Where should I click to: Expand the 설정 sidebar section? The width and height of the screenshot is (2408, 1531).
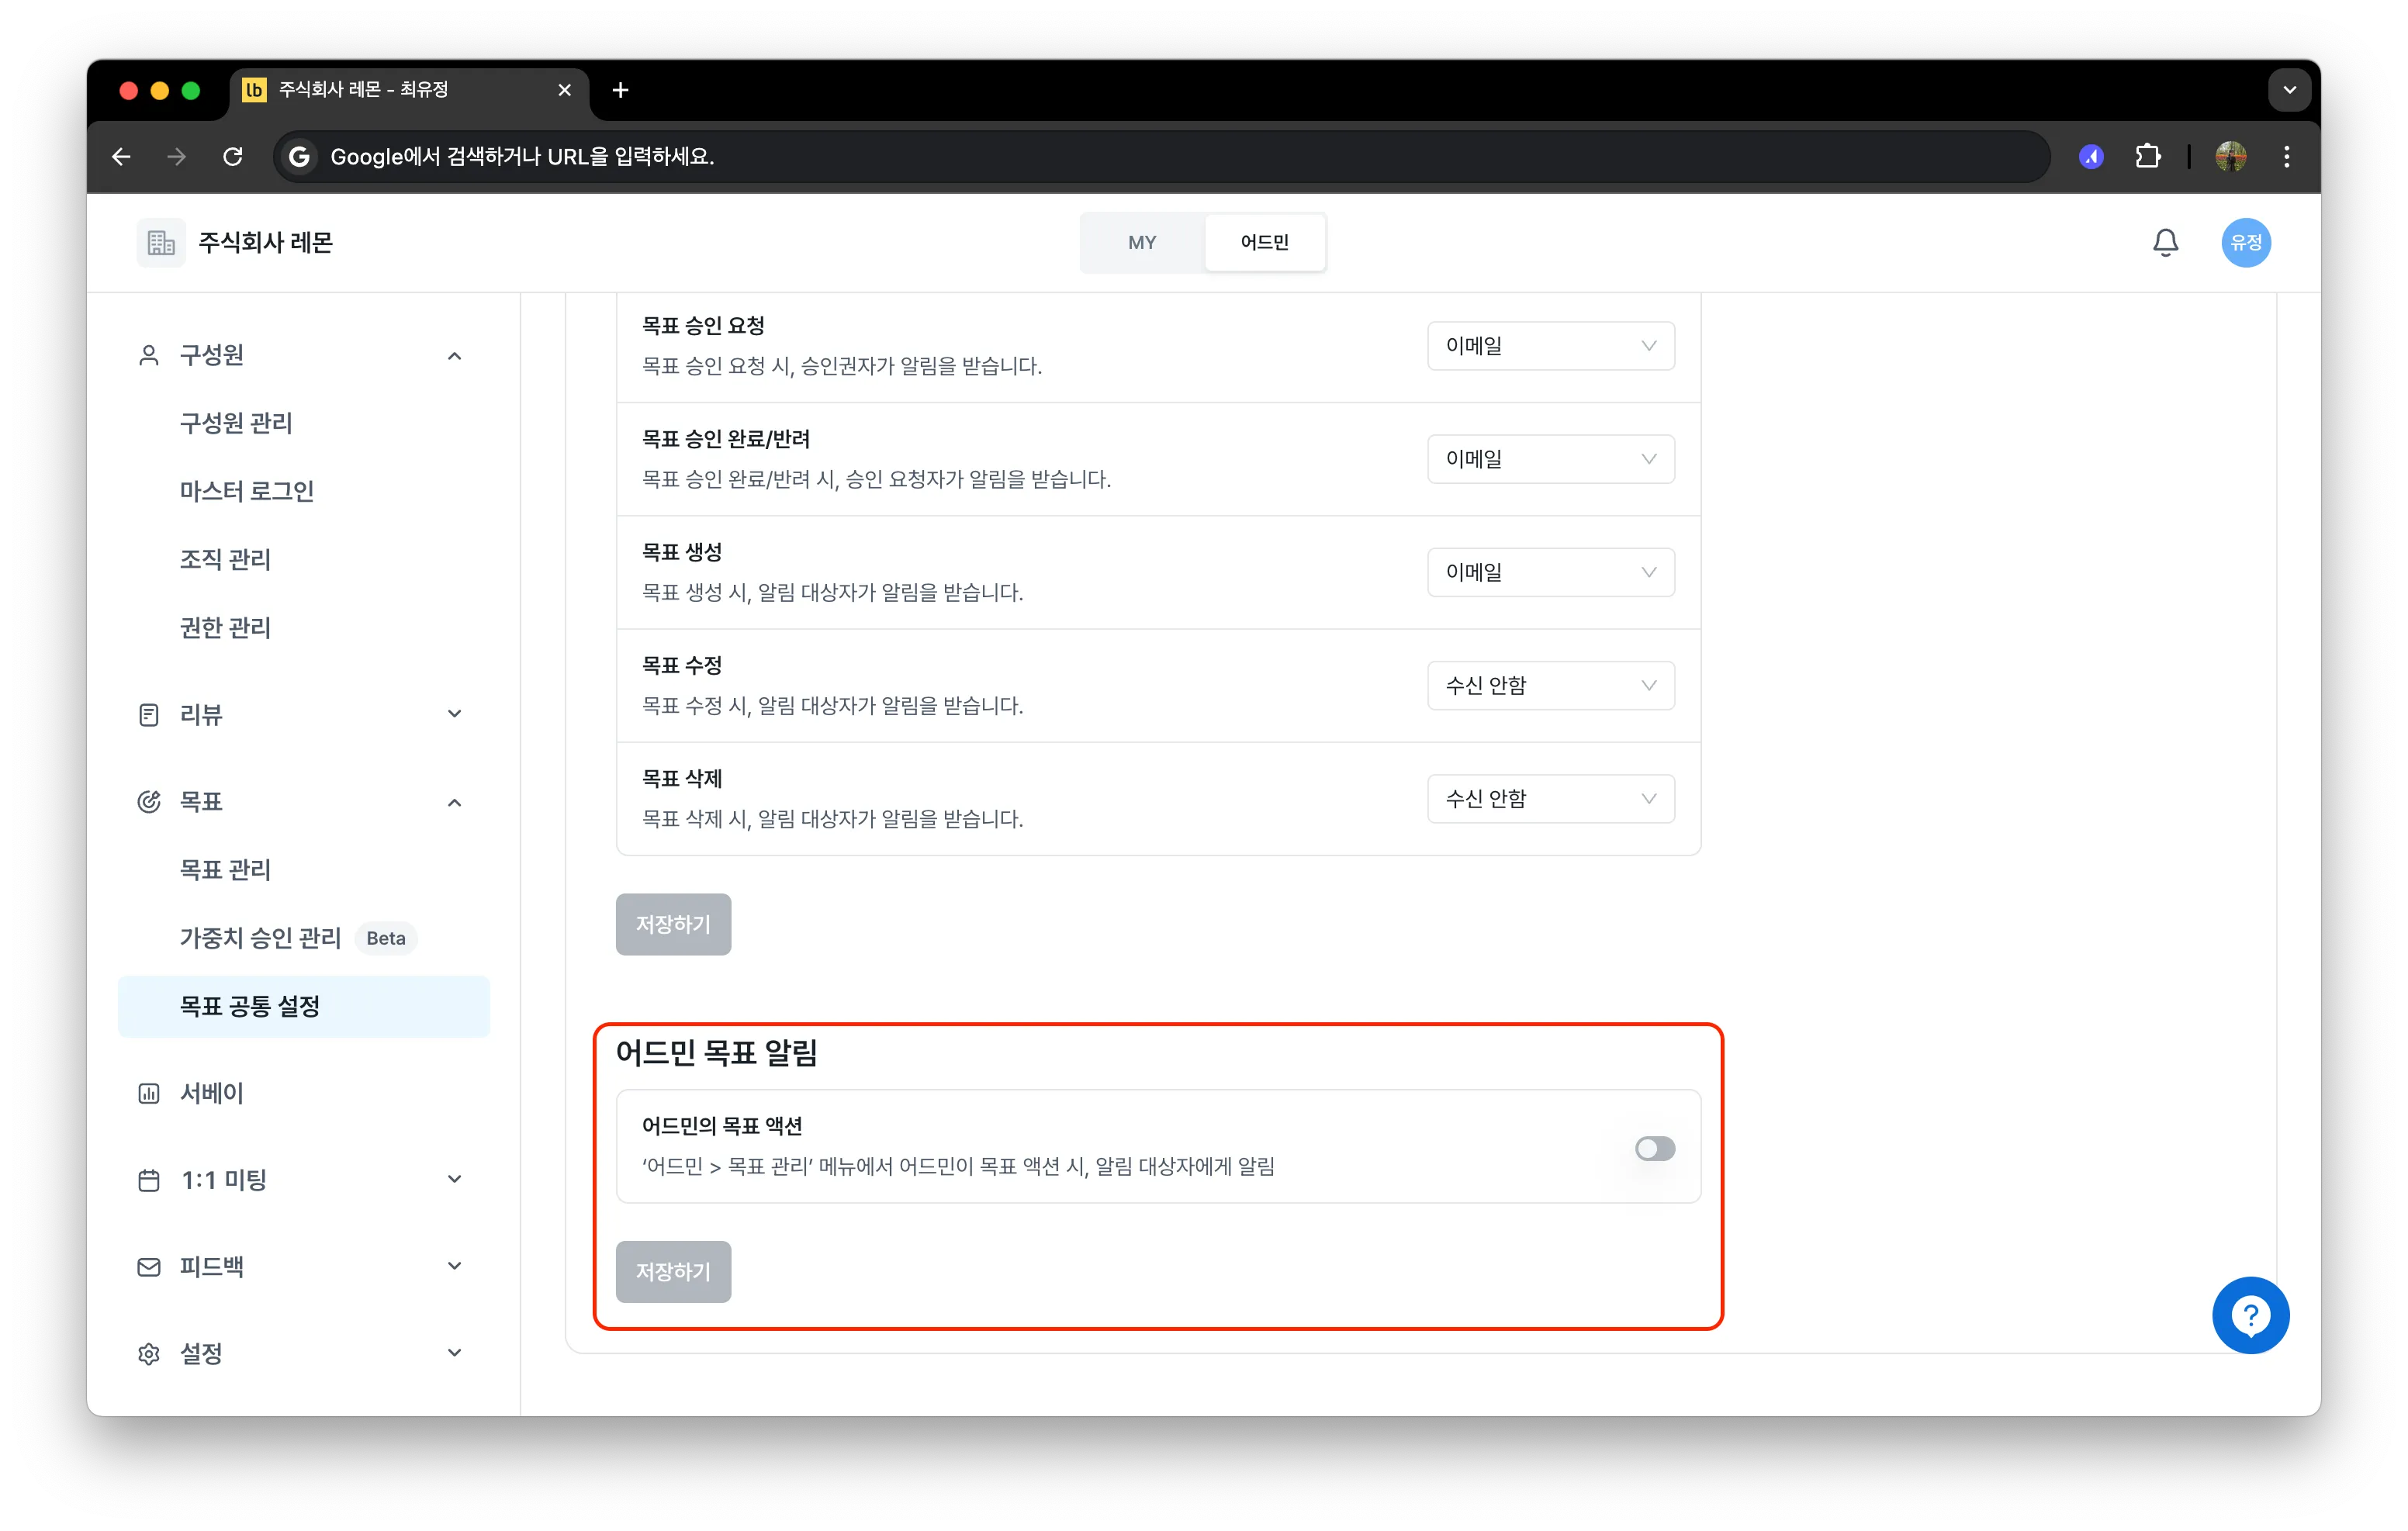pyautogui.click(x=455, y=1352)
